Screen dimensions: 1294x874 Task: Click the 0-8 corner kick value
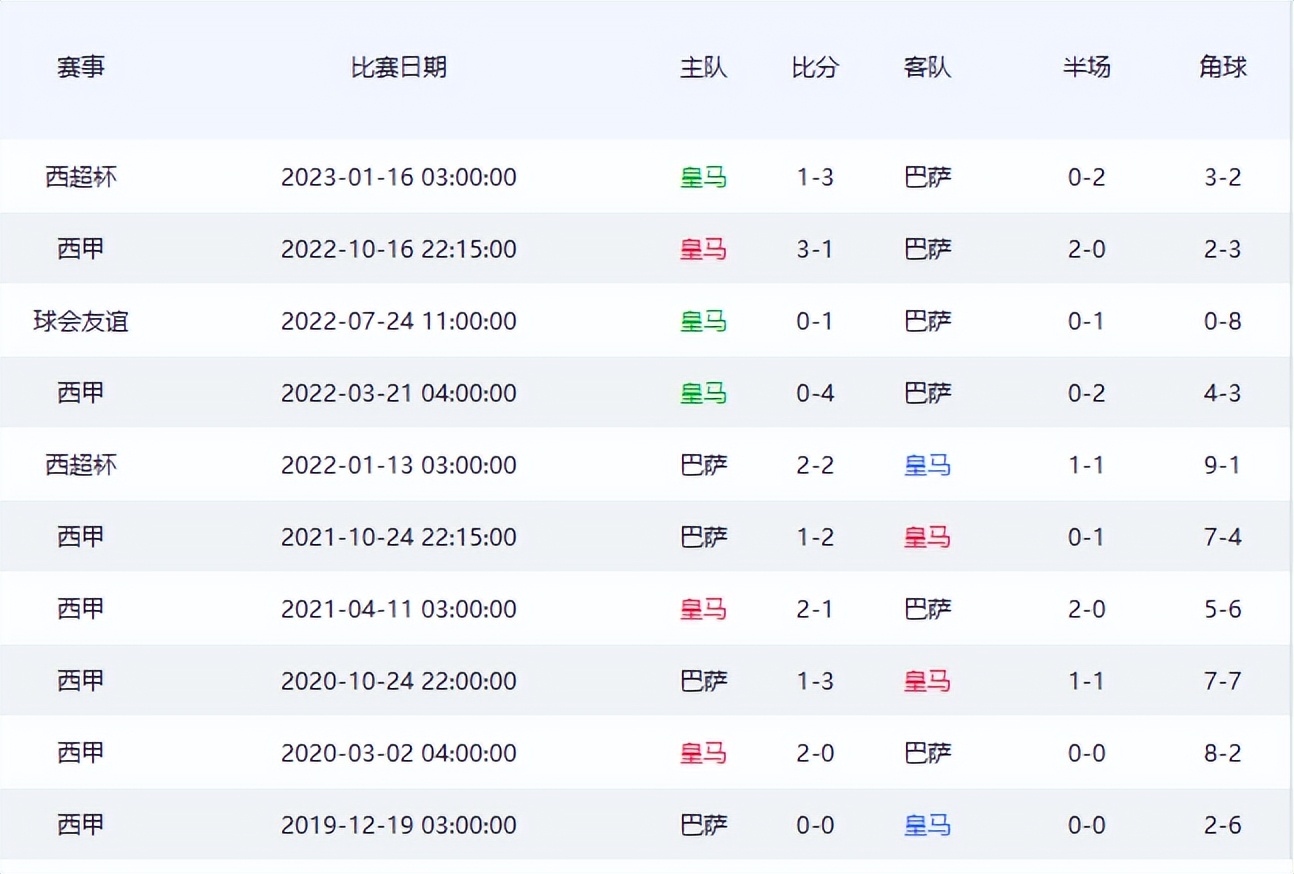[x=1222, y=322]
